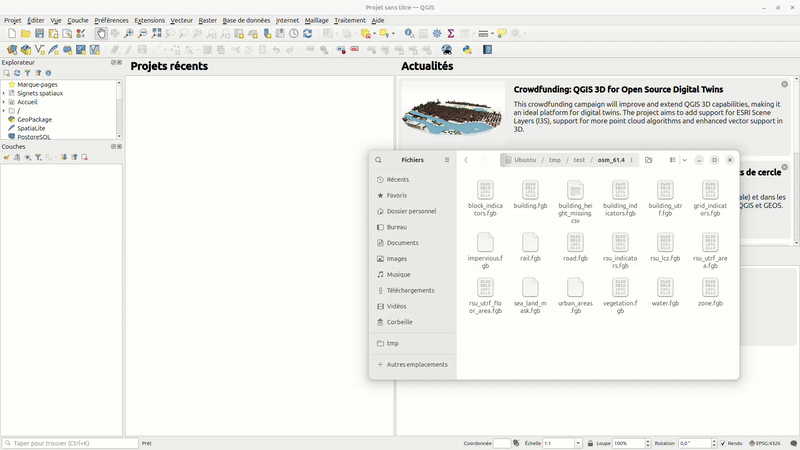Click the Zoom Out magnifier tool
This screenshot has width=800, height=450.
tap(142, 34)
